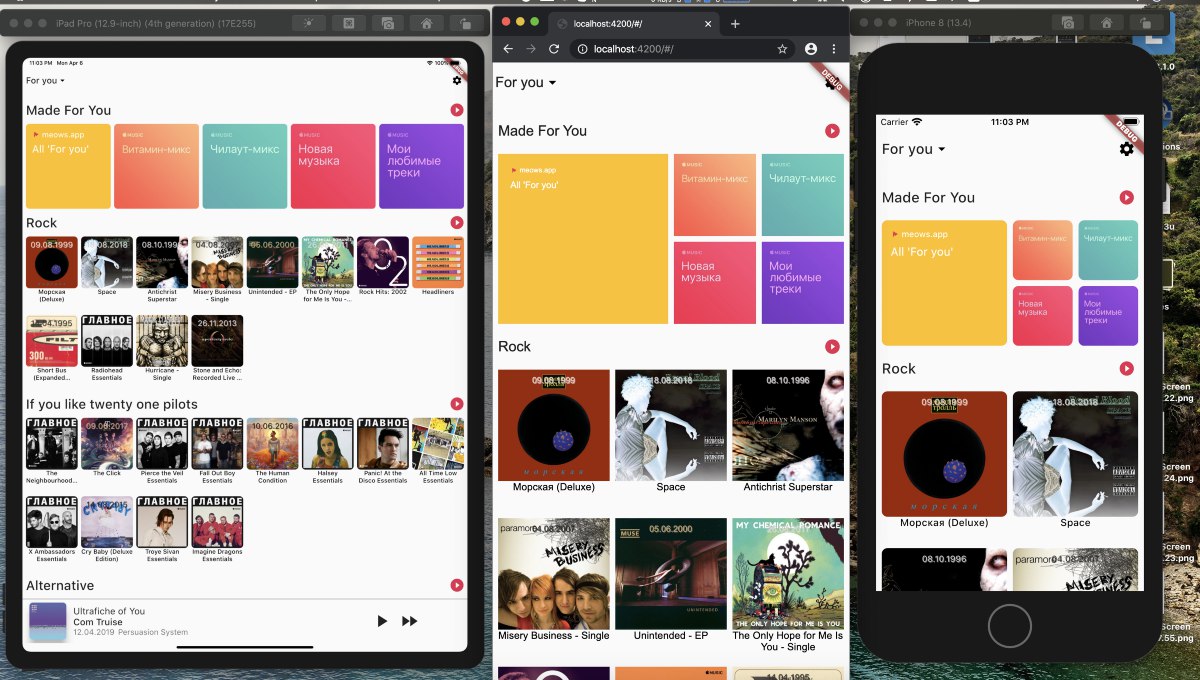
Task: Go Home in iPad simulator toolbar
Action: point(427,23)
